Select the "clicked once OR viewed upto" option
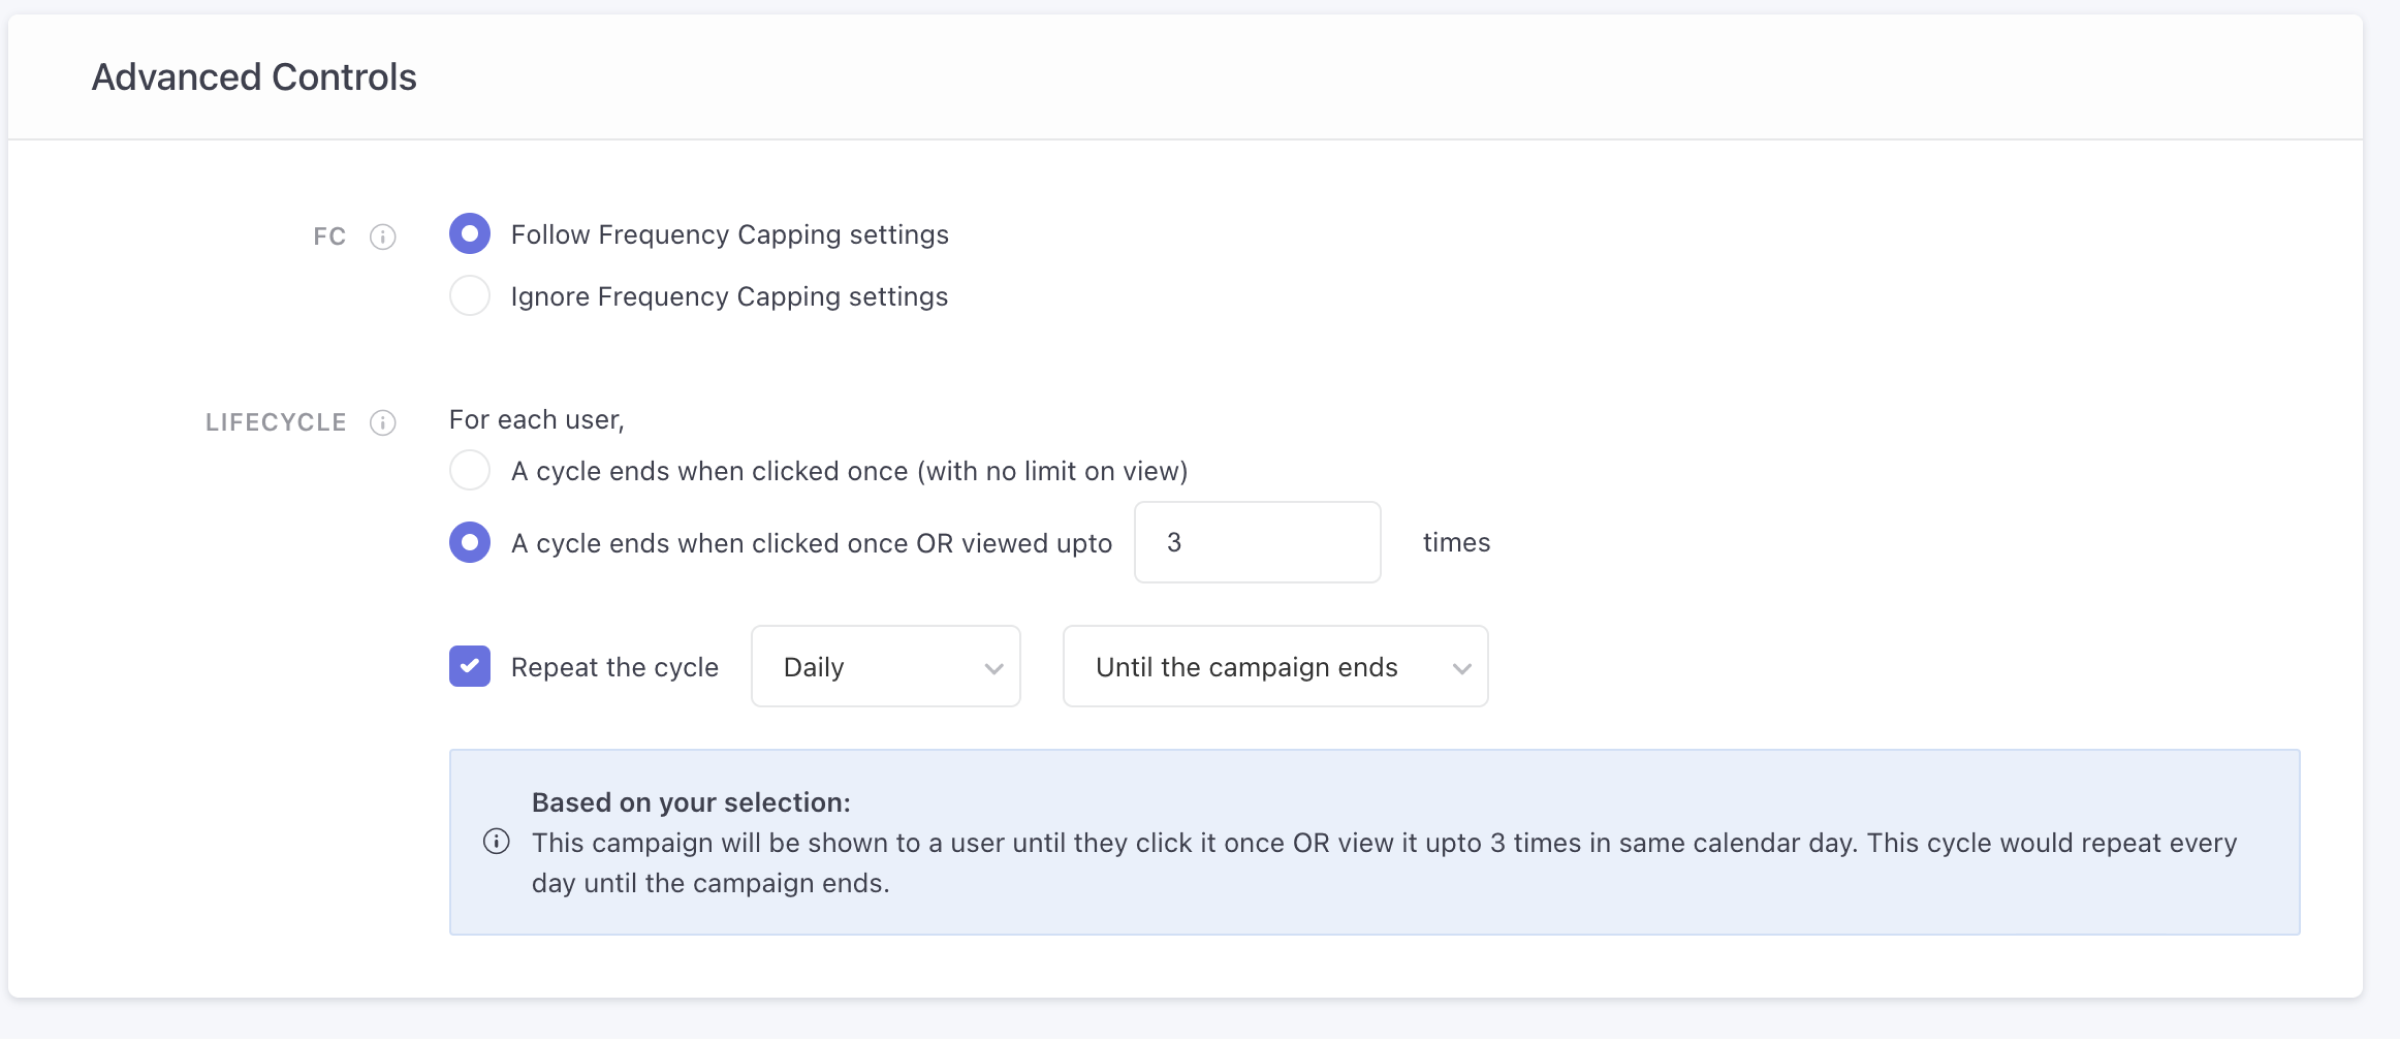This screenshot has width=2400, height=1039. tap(469, 542)
